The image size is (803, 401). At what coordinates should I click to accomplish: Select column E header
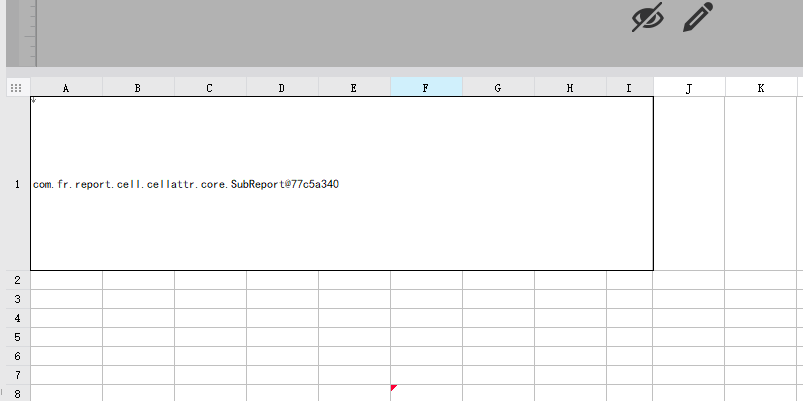click(354, 88)
